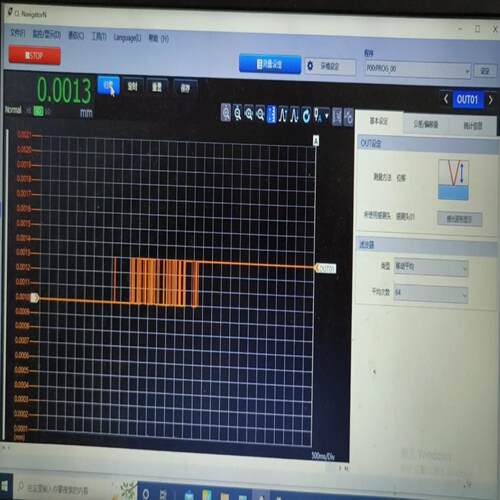Click the large blue measurement settings button
Screen dimensions: 500x500
270,64
